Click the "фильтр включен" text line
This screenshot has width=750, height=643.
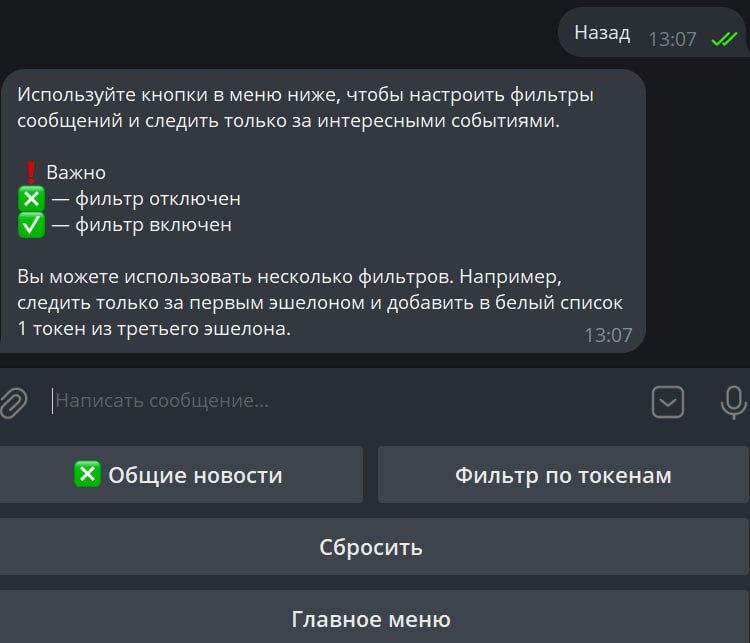(153, 225)
